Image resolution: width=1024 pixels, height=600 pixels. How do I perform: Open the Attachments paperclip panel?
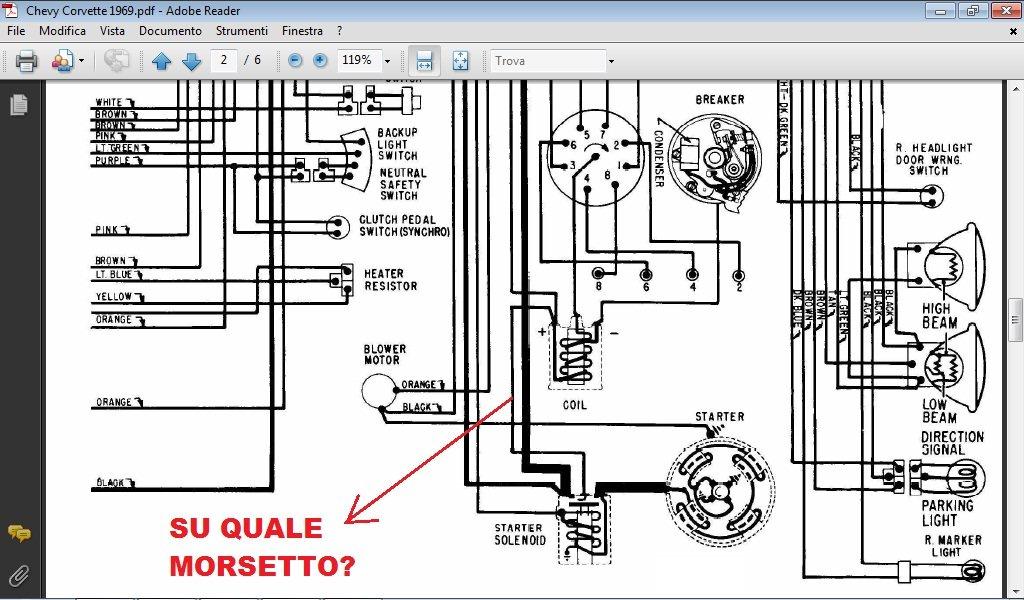tap(19, 575)
